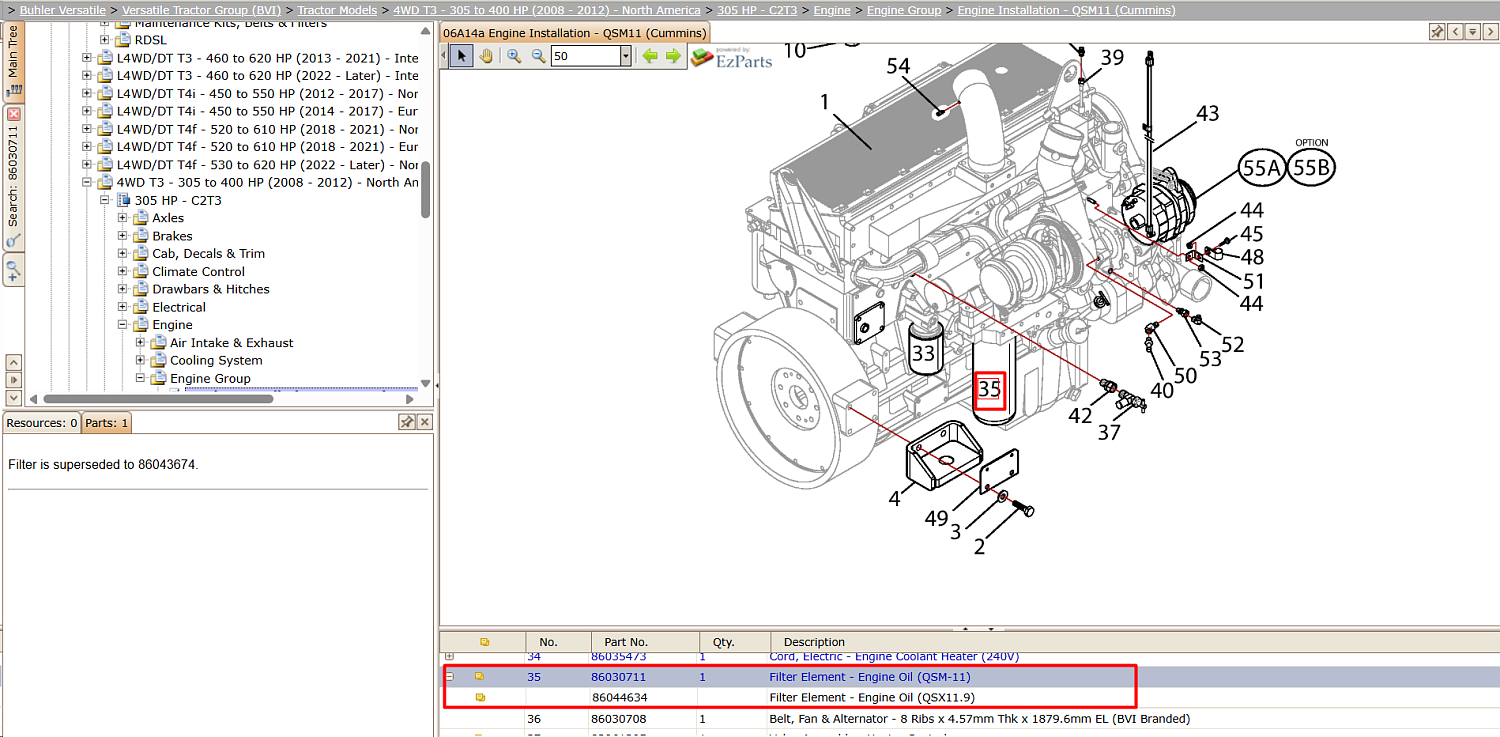Screen dimensions: 1500x737
Task: Select the pointer arrow tool
Action: coord(462,56)
